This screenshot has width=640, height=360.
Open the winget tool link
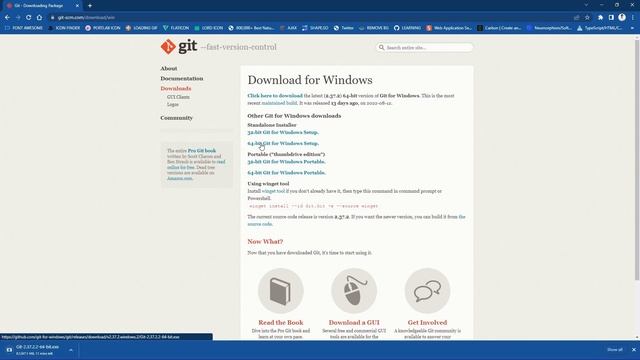[273, 191]
